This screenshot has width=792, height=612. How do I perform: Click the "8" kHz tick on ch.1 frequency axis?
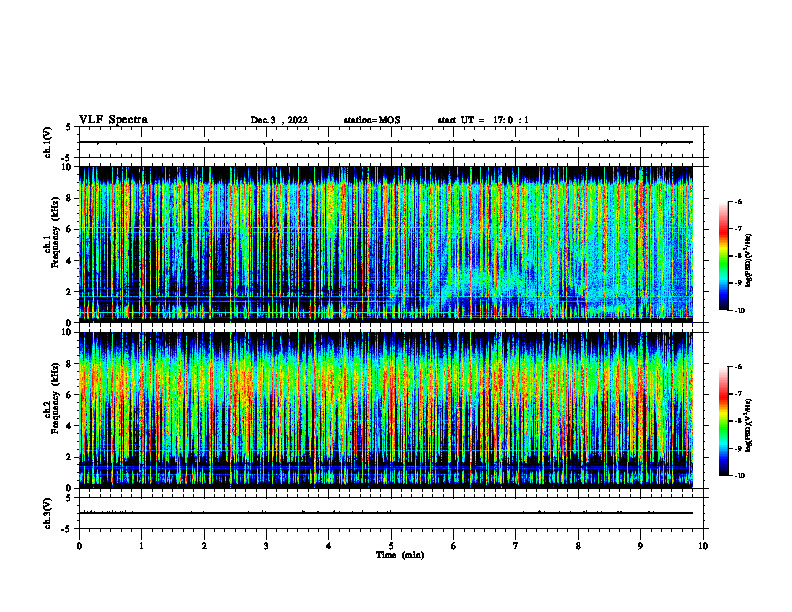(x=70, y=198)
